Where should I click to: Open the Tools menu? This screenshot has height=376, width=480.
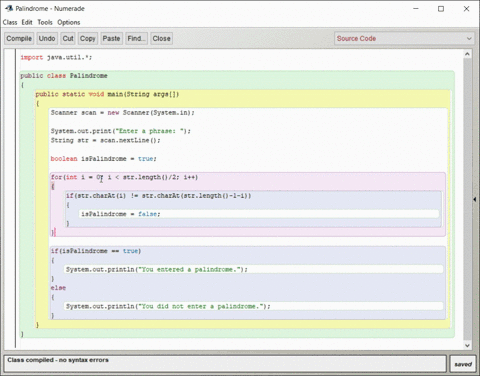(45, 22)
